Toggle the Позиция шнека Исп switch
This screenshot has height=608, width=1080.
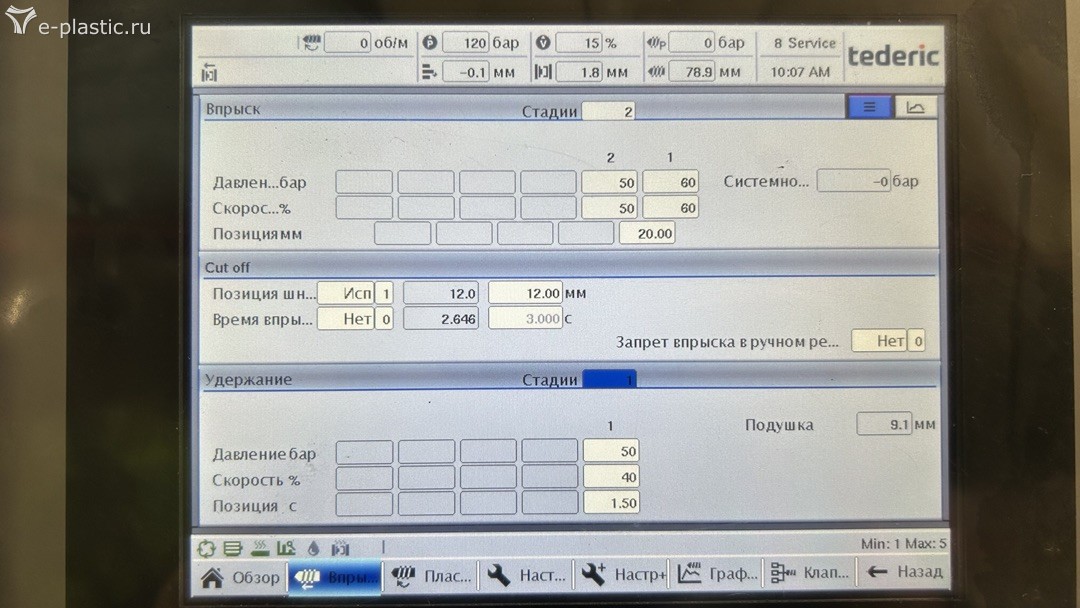click(345, 293)
